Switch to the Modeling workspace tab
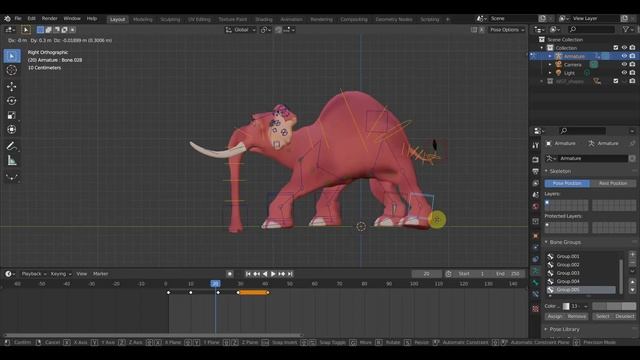Image resolution: width=640 pixels, height=360 pixels. coord(142,19)
